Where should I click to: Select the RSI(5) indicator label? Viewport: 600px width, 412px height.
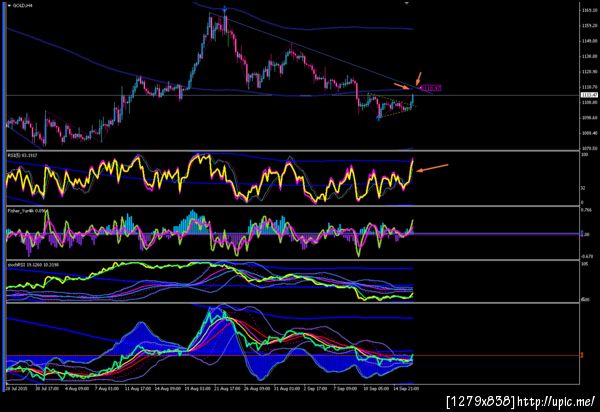coord(22,156)
